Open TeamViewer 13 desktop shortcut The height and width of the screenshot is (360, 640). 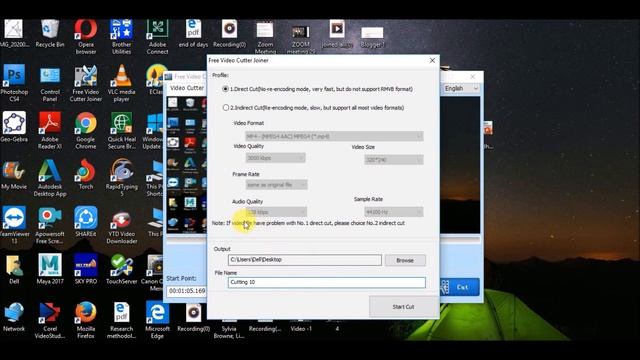click(14, 225)
